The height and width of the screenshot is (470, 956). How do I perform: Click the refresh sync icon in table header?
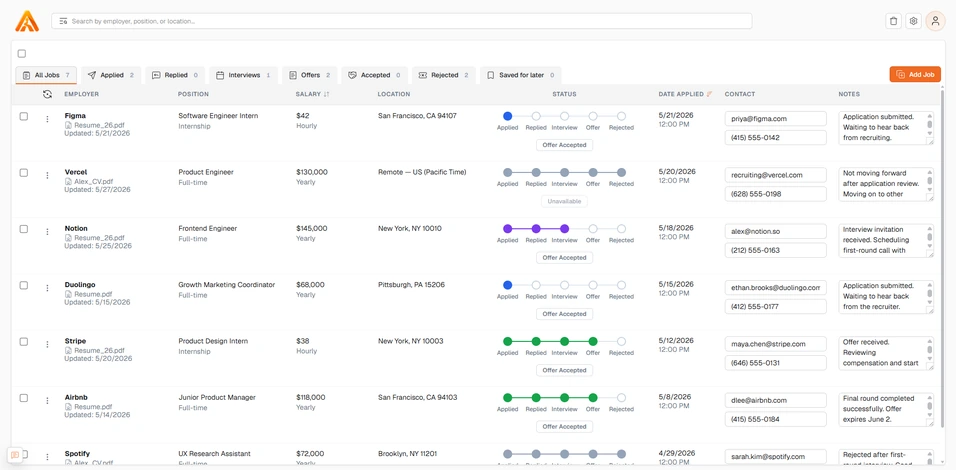point(47,94)
